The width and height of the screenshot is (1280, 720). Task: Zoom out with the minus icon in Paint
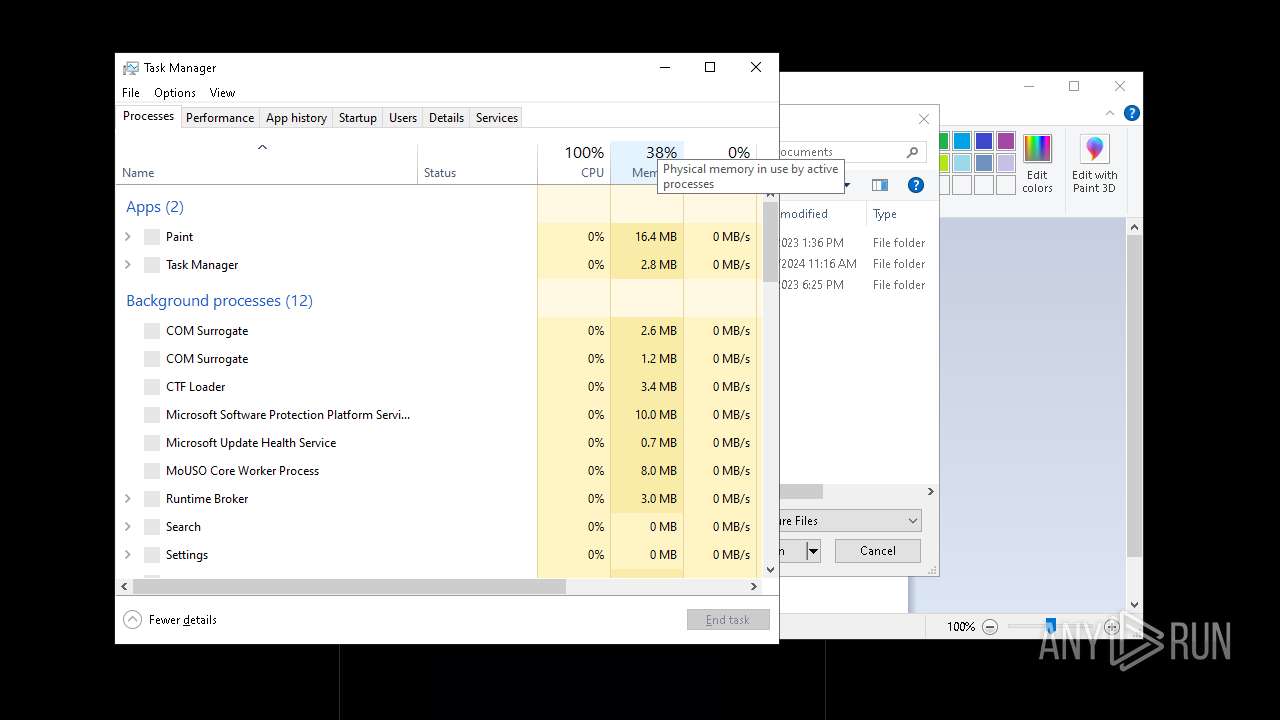(990, 627)
